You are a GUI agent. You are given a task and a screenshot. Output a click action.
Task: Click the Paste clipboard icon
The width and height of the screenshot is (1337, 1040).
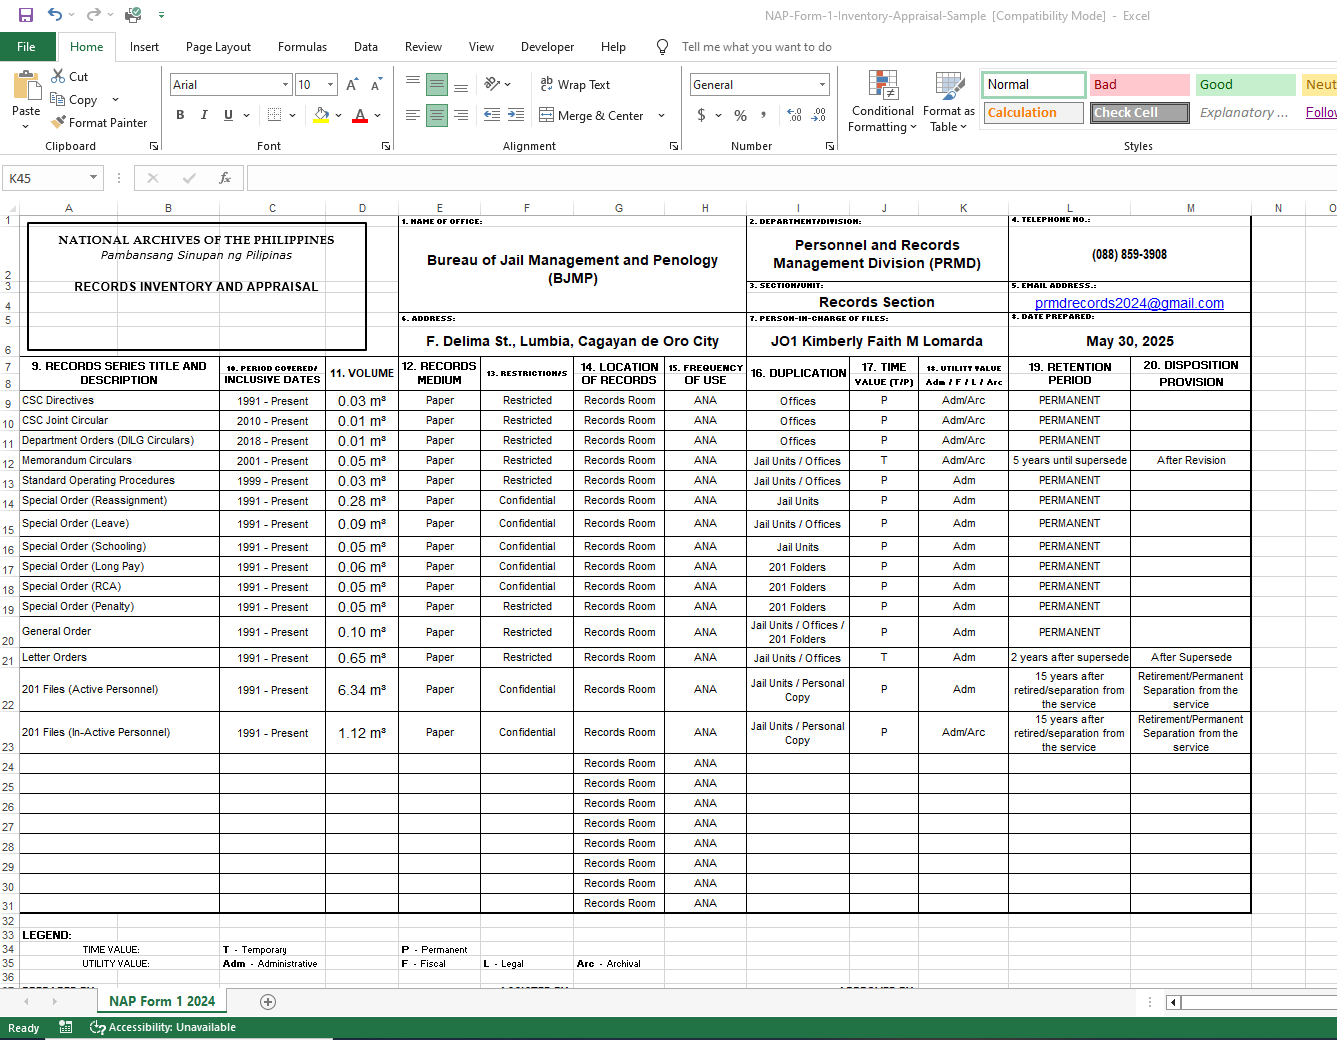pos(26,86)
